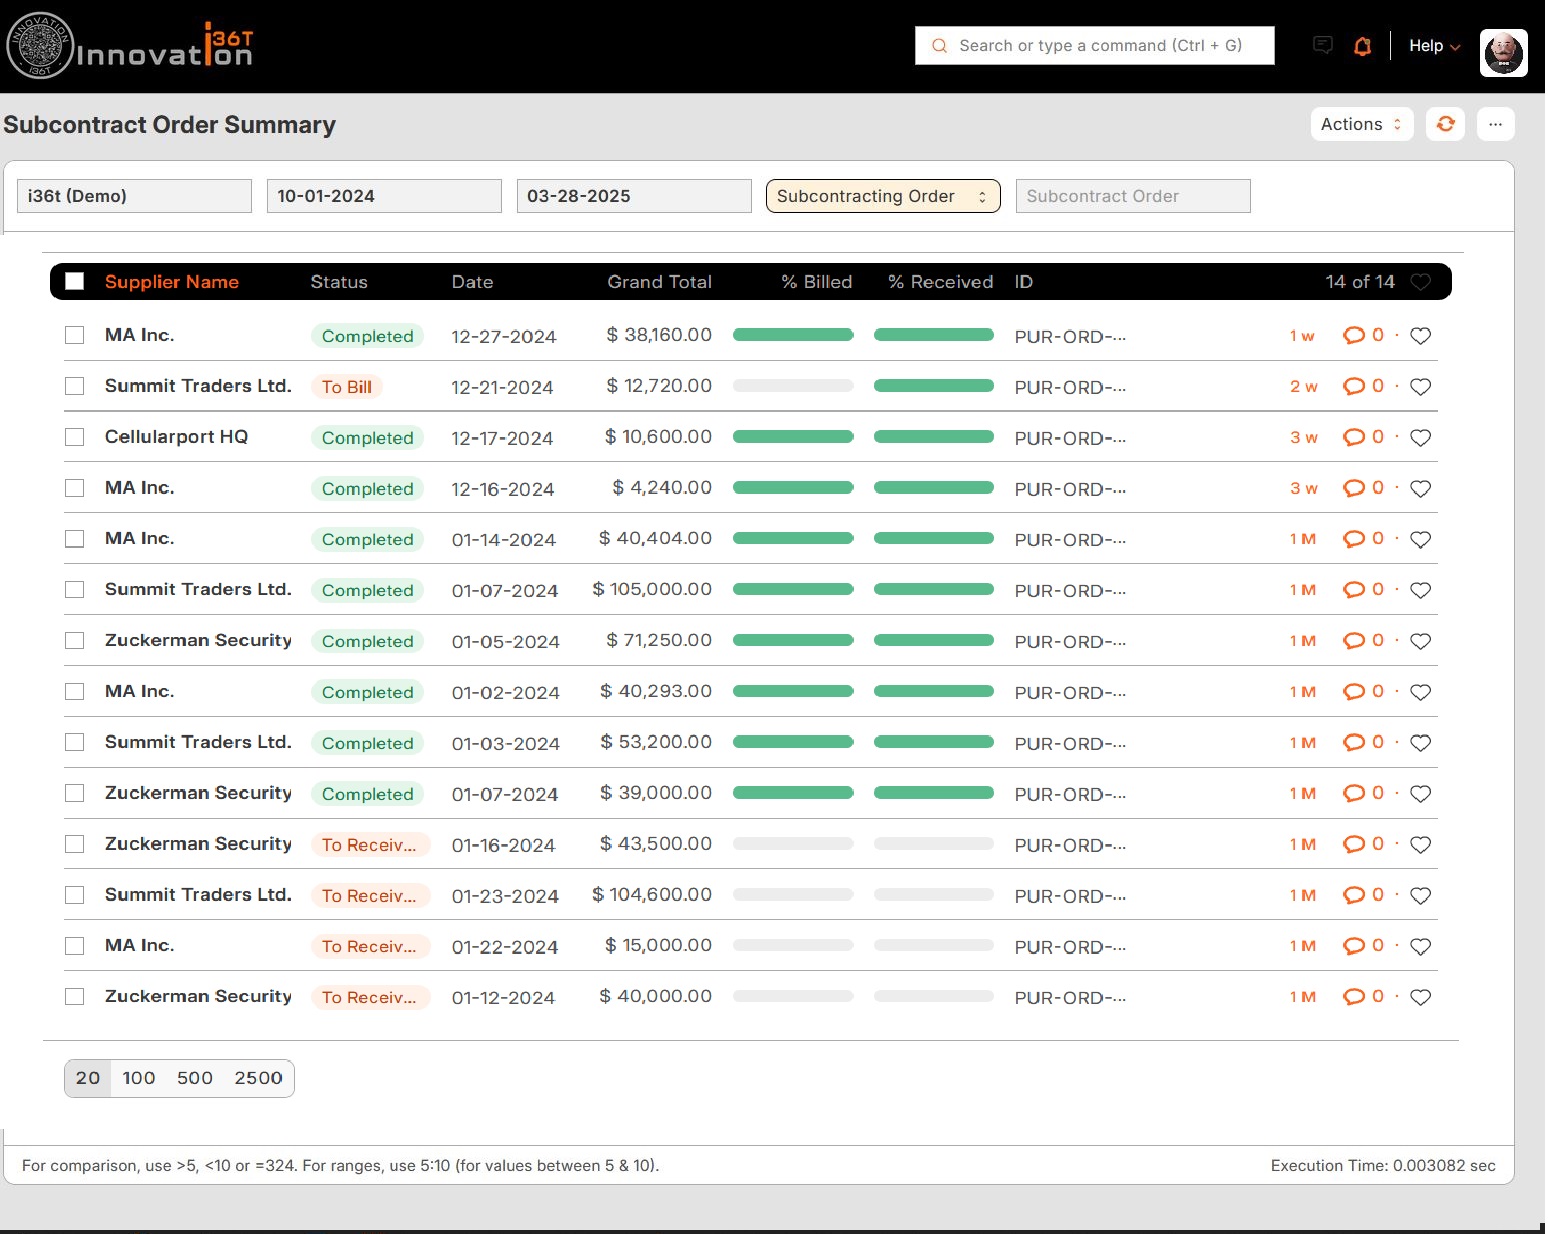Screen dimensions: 1548x1234
Task: Open the Subcontracting Order select dropdown
Action: point(882,196)
